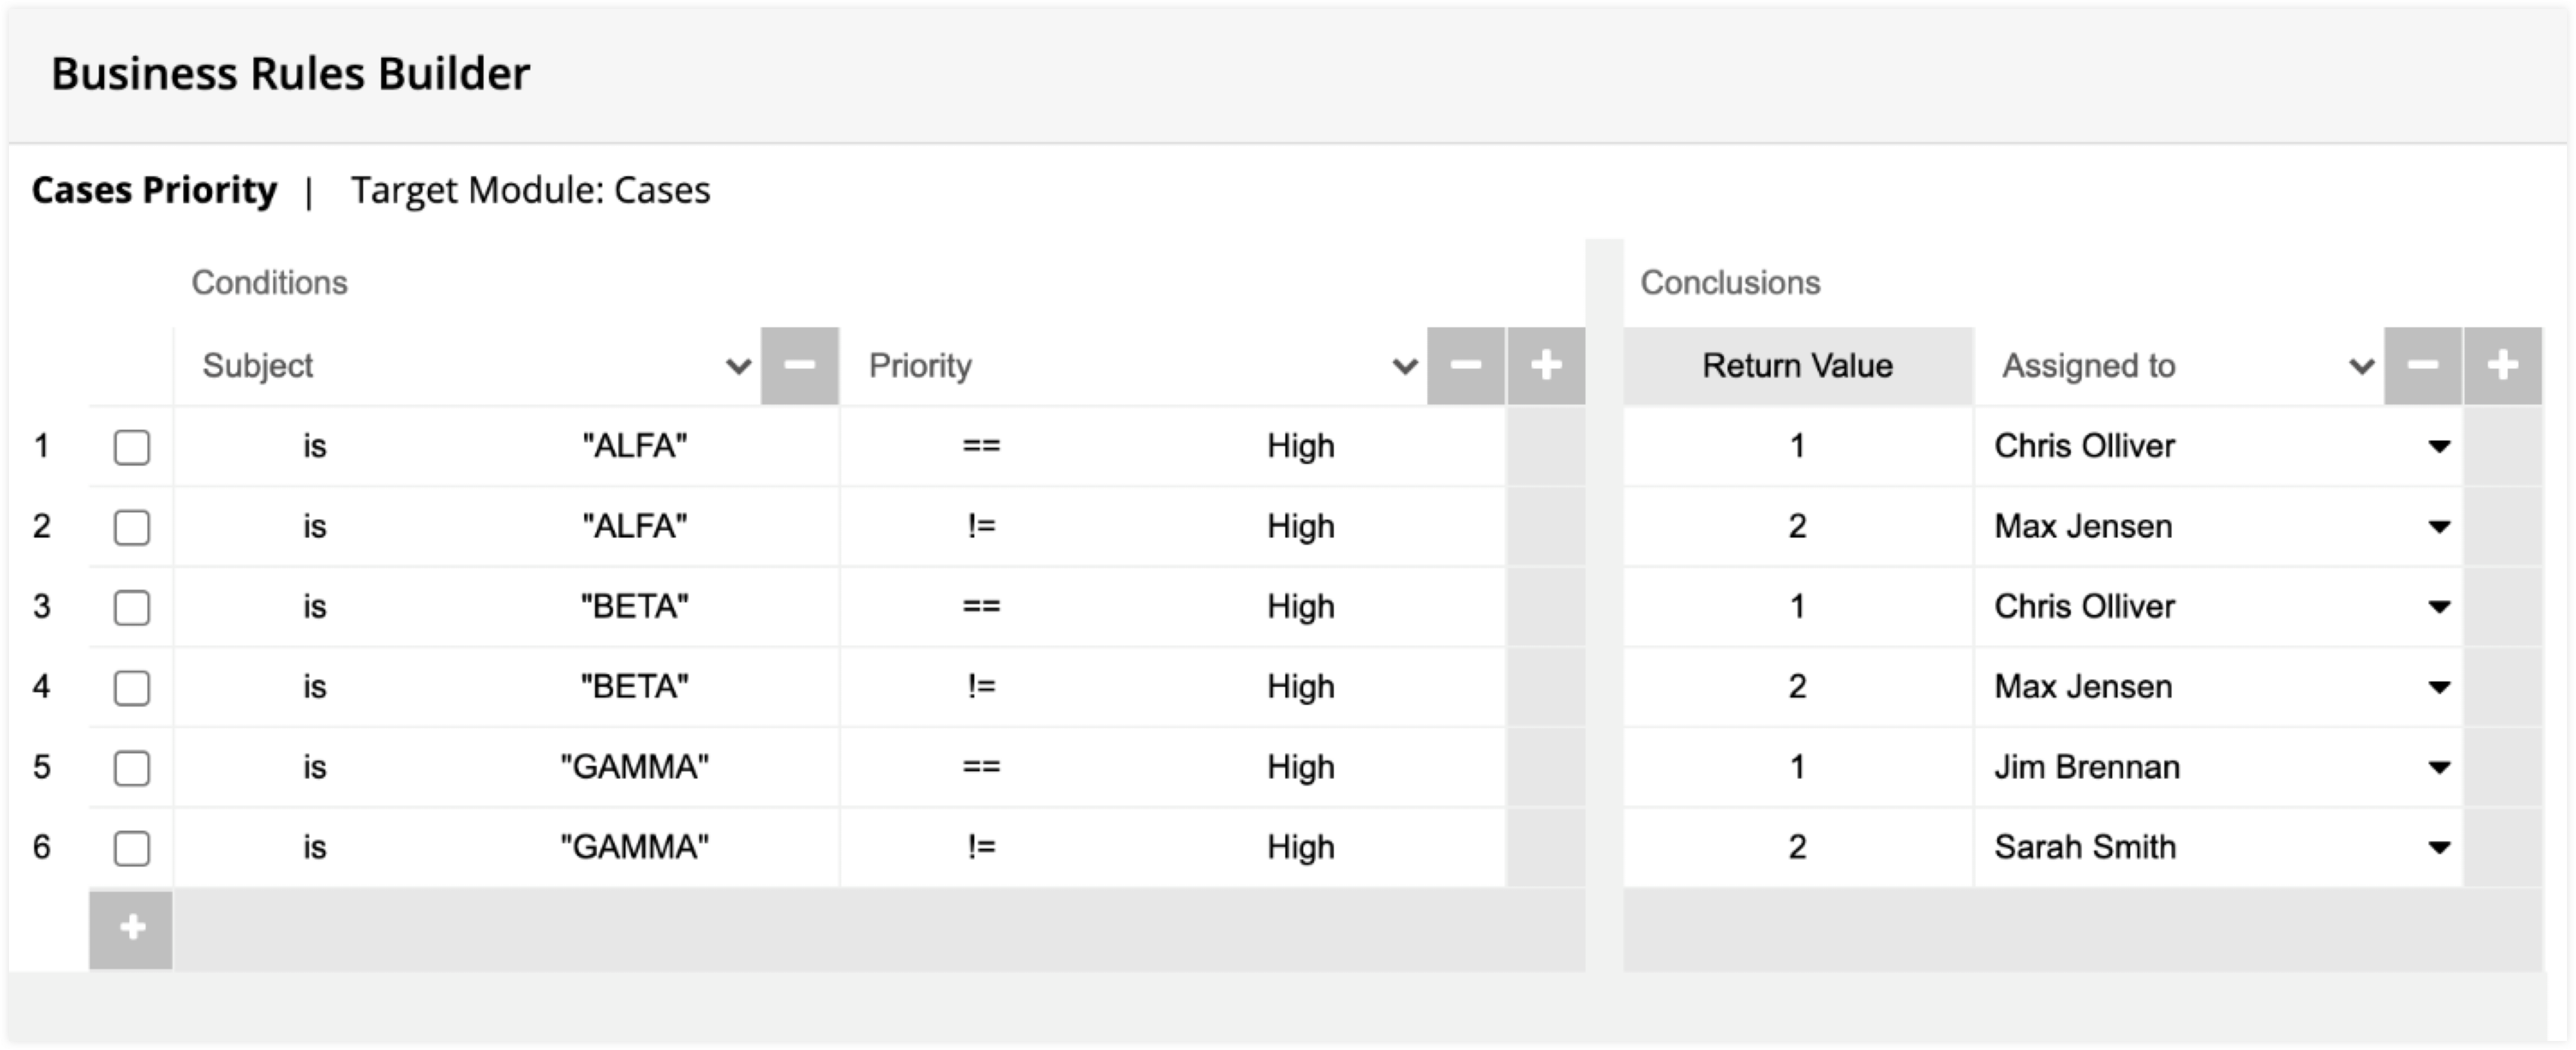This screenshot has width=2576, height=1050.
Task: Open the Subject condition dropdown
Action: click(x=738, y=366)
